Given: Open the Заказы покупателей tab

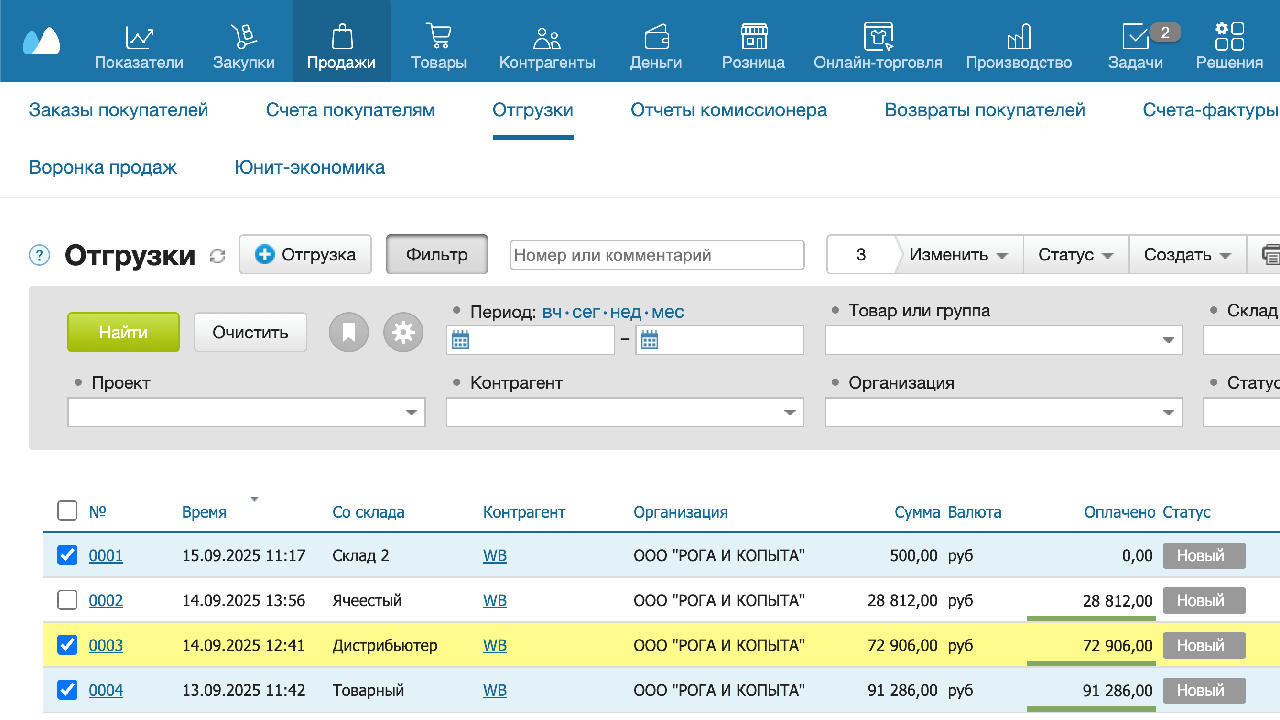Looking at the screenshot, I should point(118,110).
